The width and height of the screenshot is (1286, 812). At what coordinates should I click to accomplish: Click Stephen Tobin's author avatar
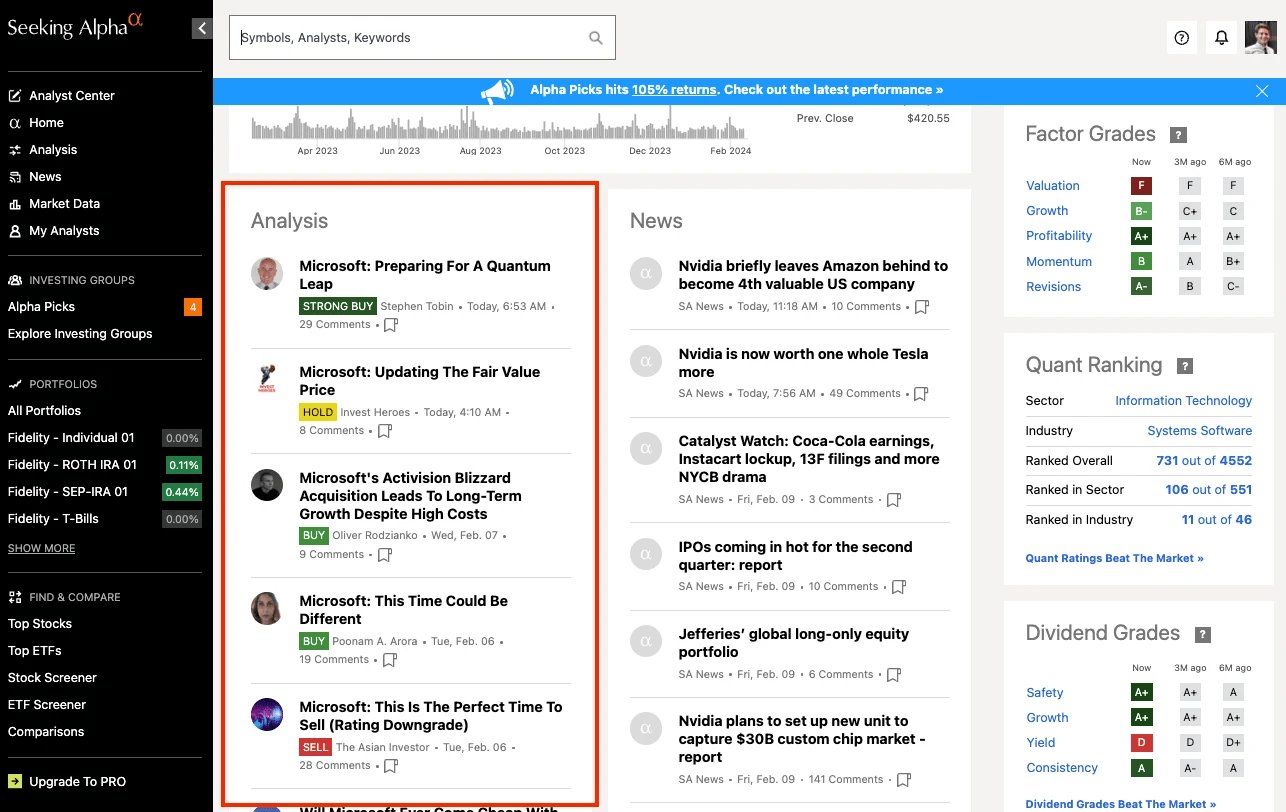point(267,274)
